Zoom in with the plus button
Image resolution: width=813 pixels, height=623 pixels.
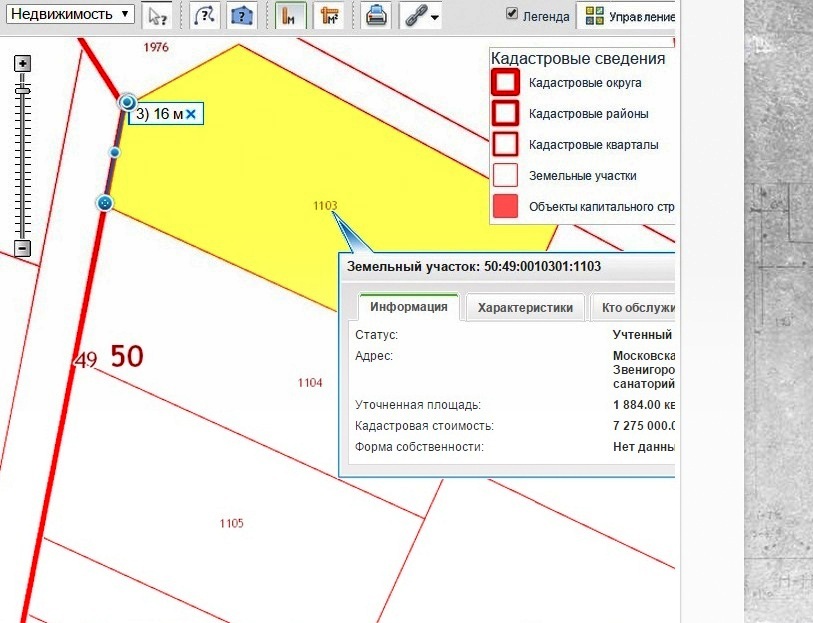23,63
